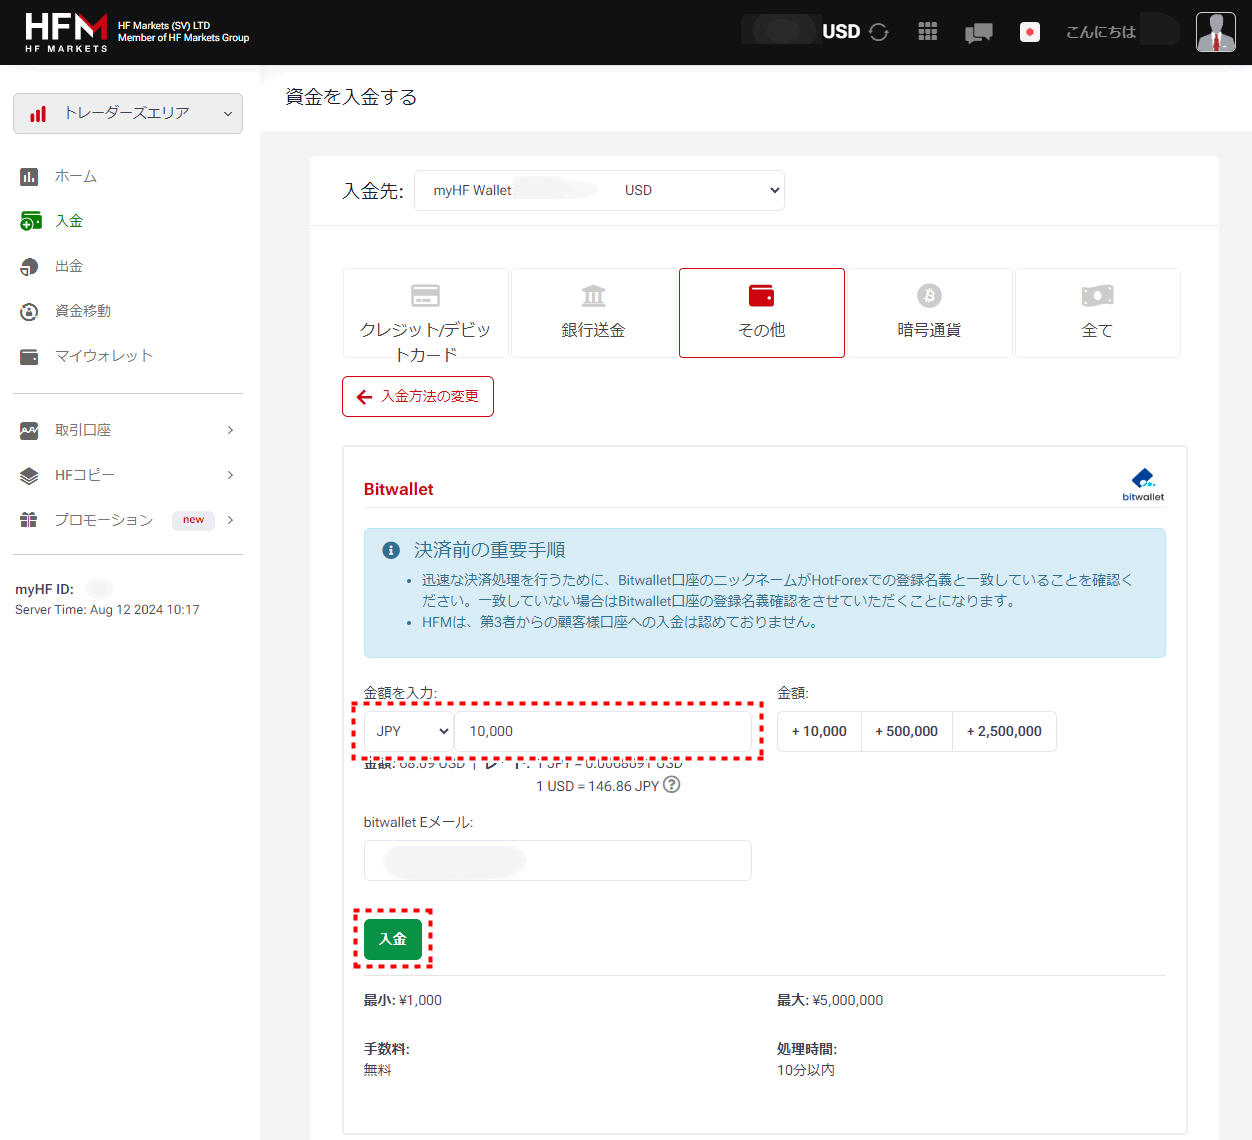Screen dimensions: 1252x1140
Task: Click the 10分以内 processing time text
Action: click(806, 1070)
